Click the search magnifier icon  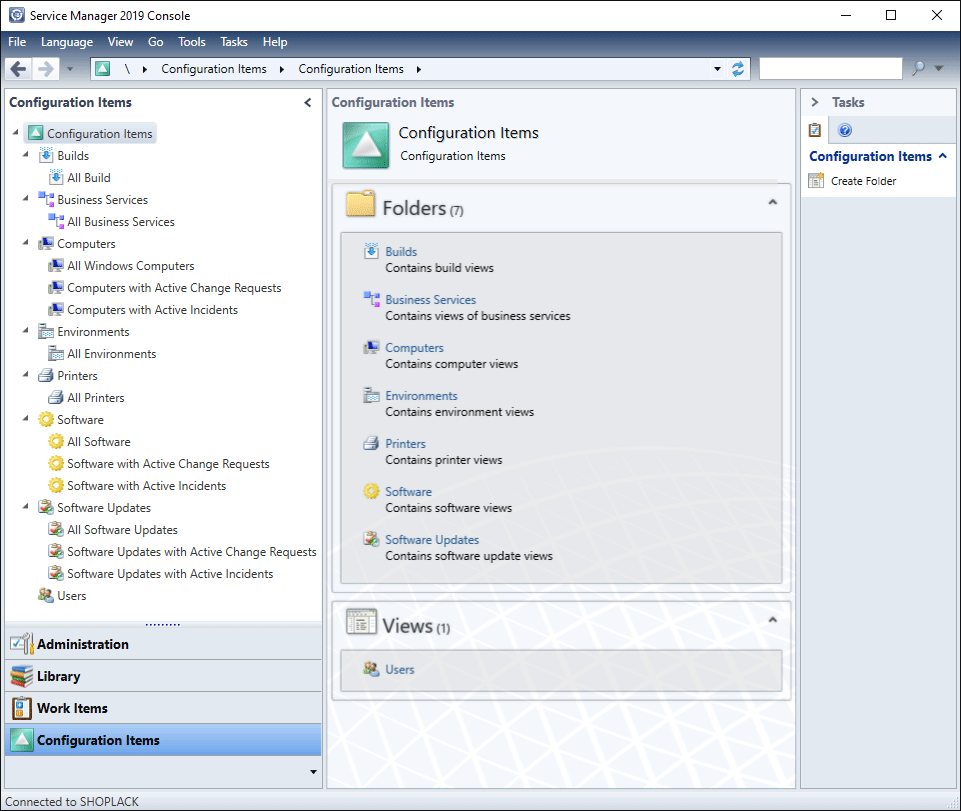coord(918,68)
